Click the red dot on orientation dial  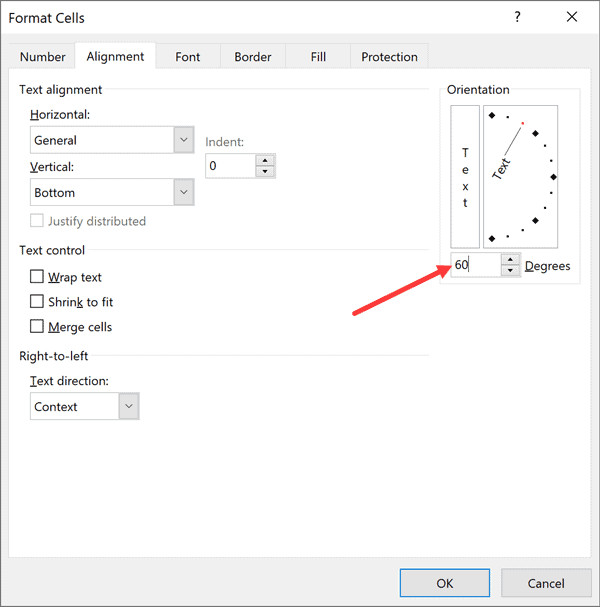(x=522, y=123)
